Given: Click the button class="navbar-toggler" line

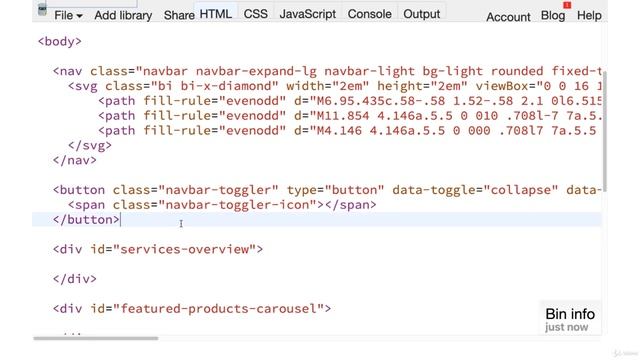Looking at the screenshot, I should 327,190.
